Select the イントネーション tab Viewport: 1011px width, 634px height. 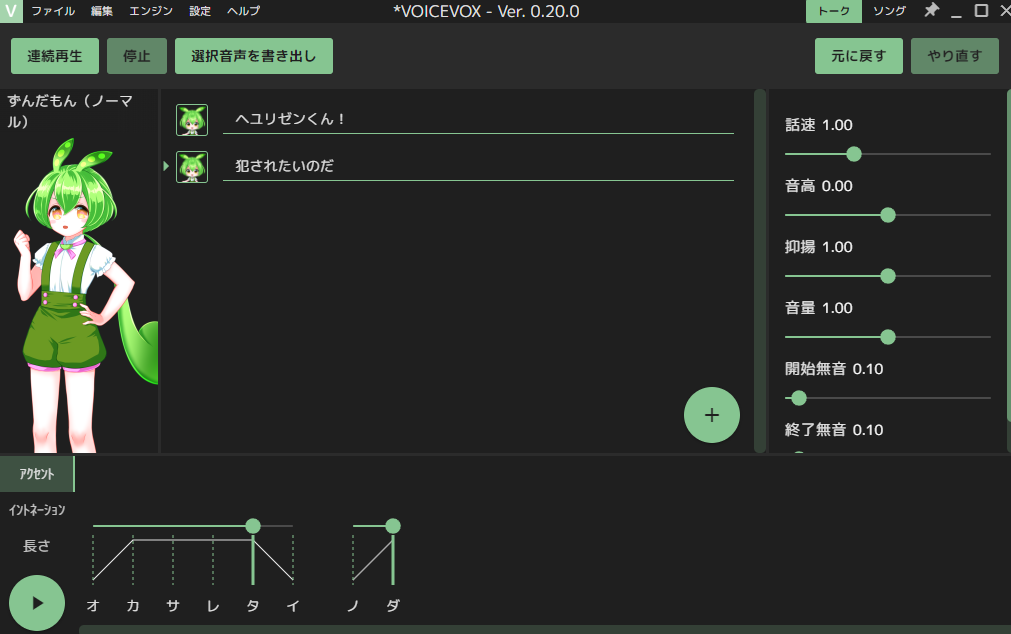pos(37,510)
